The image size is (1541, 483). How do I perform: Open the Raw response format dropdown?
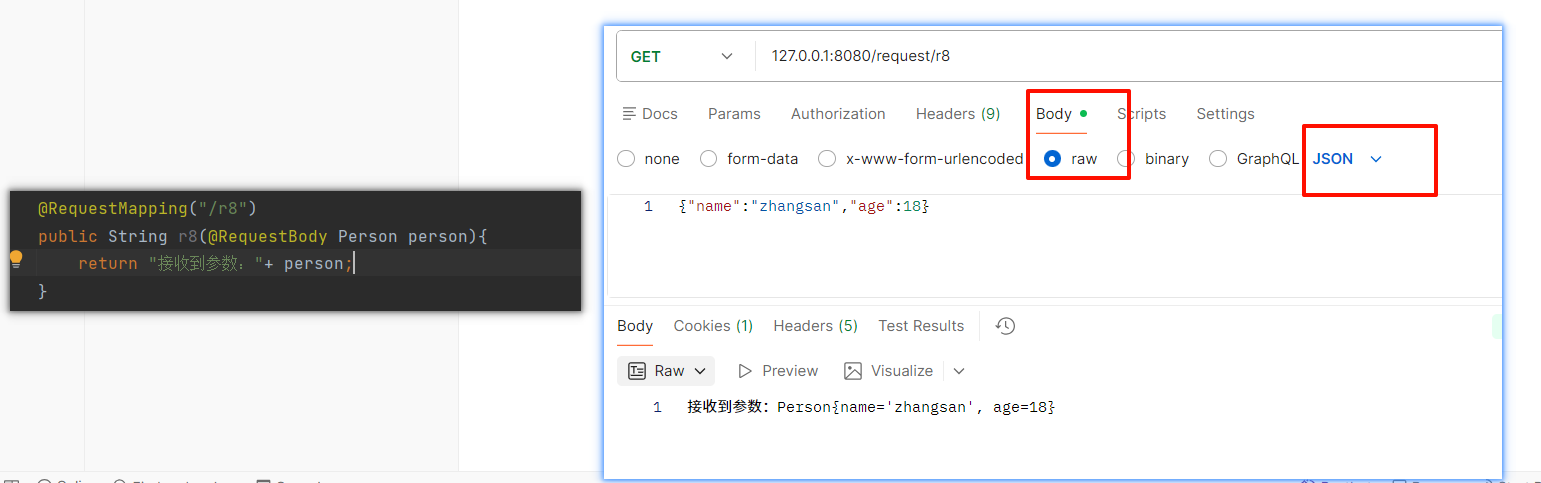click(666, 371)
